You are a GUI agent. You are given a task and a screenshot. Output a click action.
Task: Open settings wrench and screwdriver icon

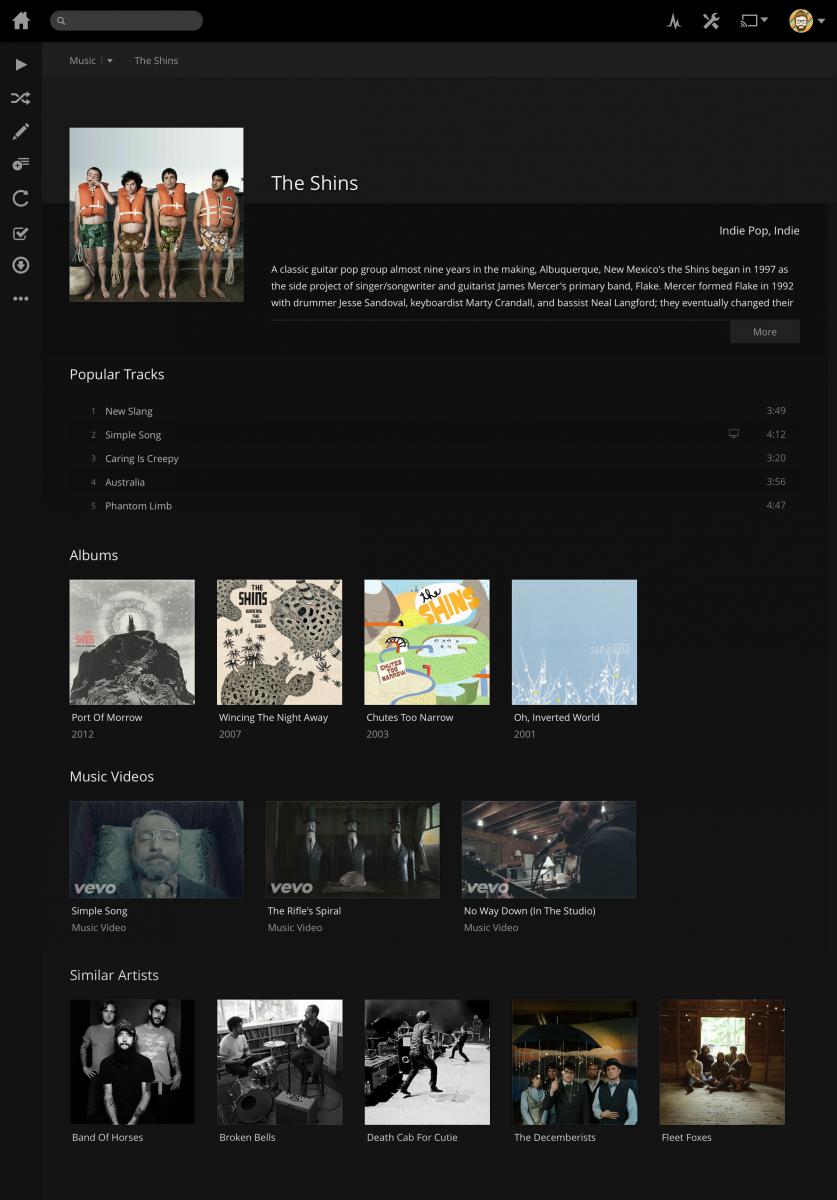711,20
